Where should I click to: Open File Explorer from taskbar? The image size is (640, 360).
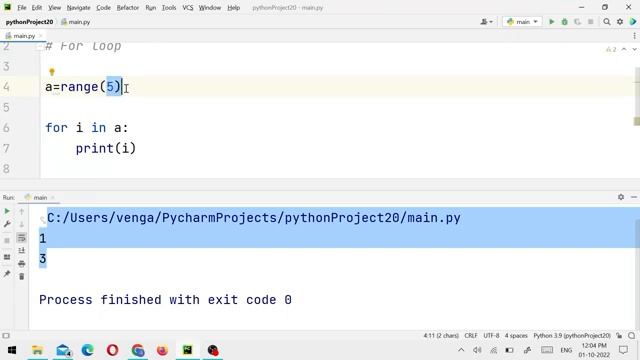(37, 350)
